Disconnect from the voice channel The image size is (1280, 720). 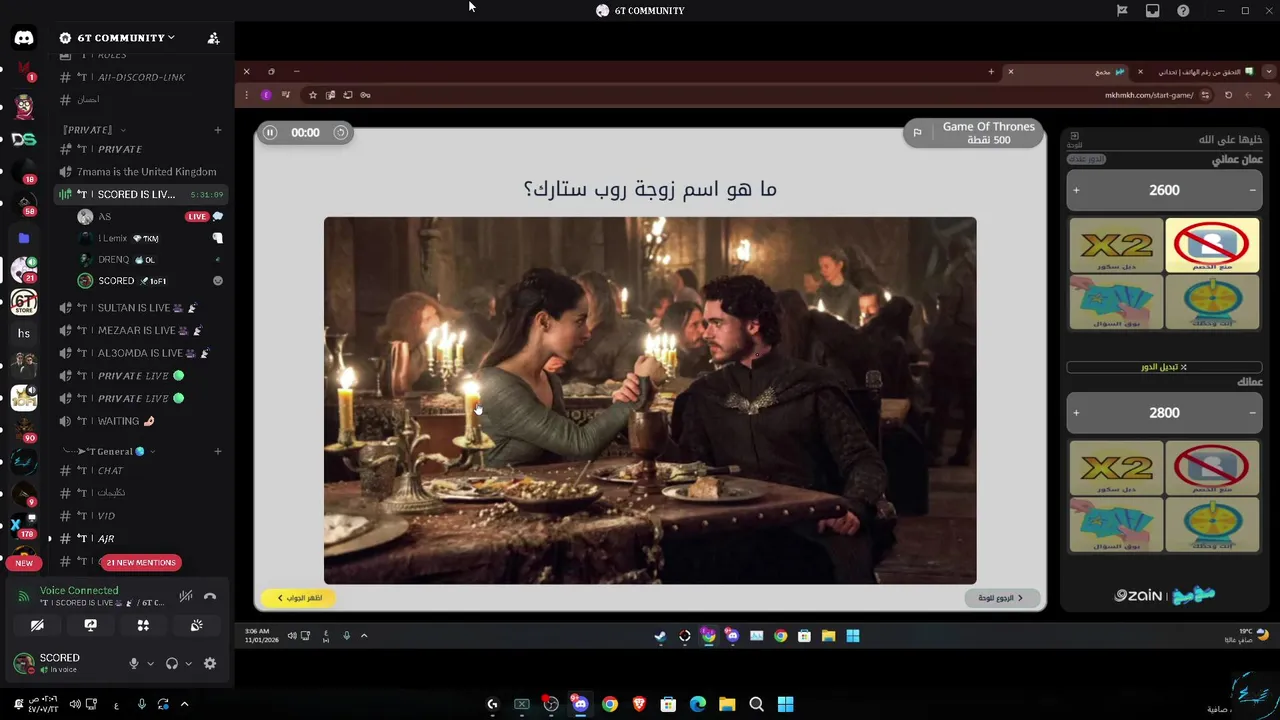(x=210, y=596)
